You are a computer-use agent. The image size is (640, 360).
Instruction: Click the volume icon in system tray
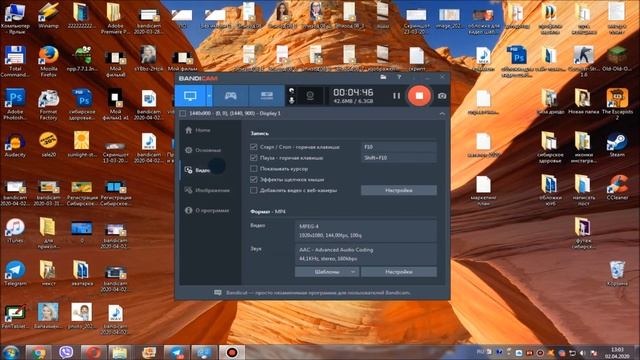coord(582,353)
